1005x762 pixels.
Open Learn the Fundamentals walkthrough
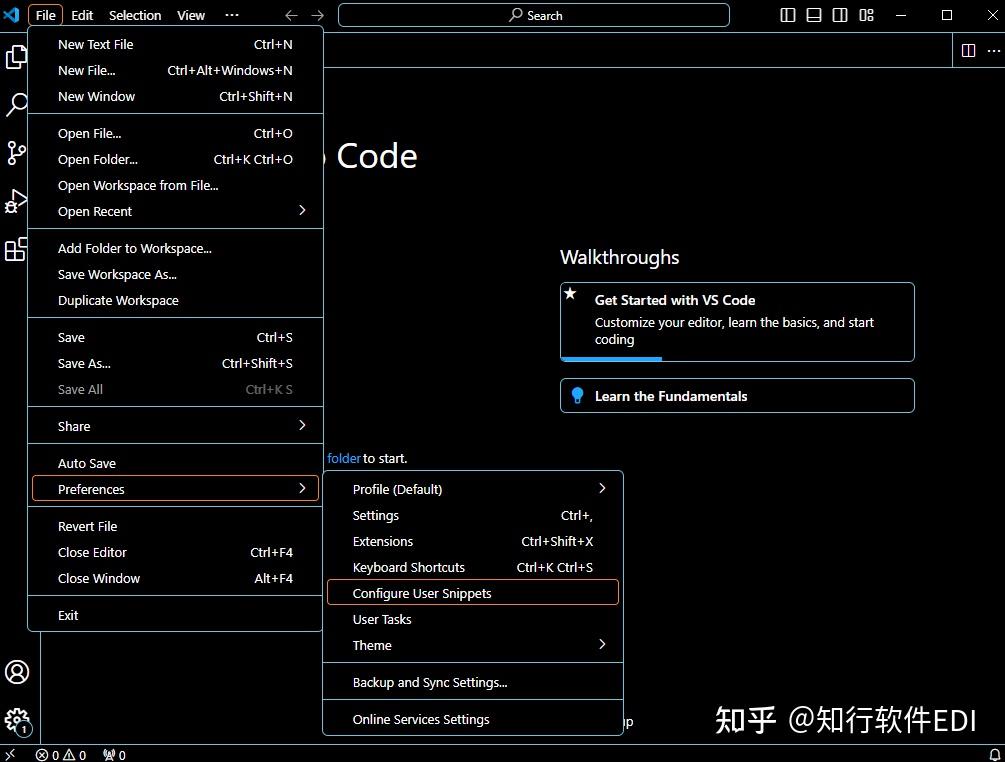click(x=737, y=395)
